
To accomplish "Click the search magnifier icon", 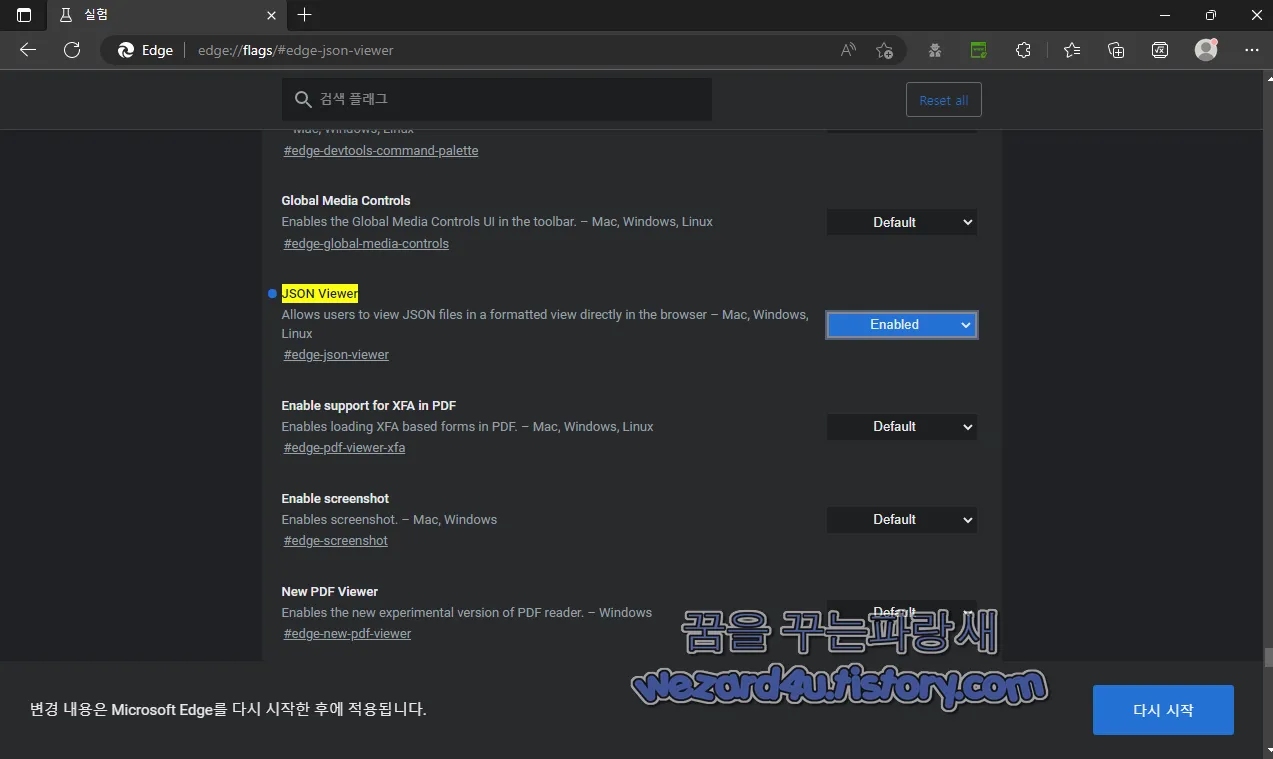I will (303, 100).
